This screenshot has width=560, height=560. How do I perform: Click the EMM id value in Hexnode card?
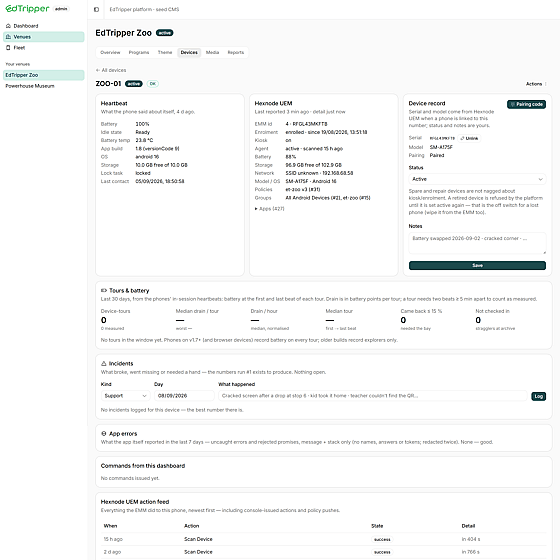[x=306, y=124]
